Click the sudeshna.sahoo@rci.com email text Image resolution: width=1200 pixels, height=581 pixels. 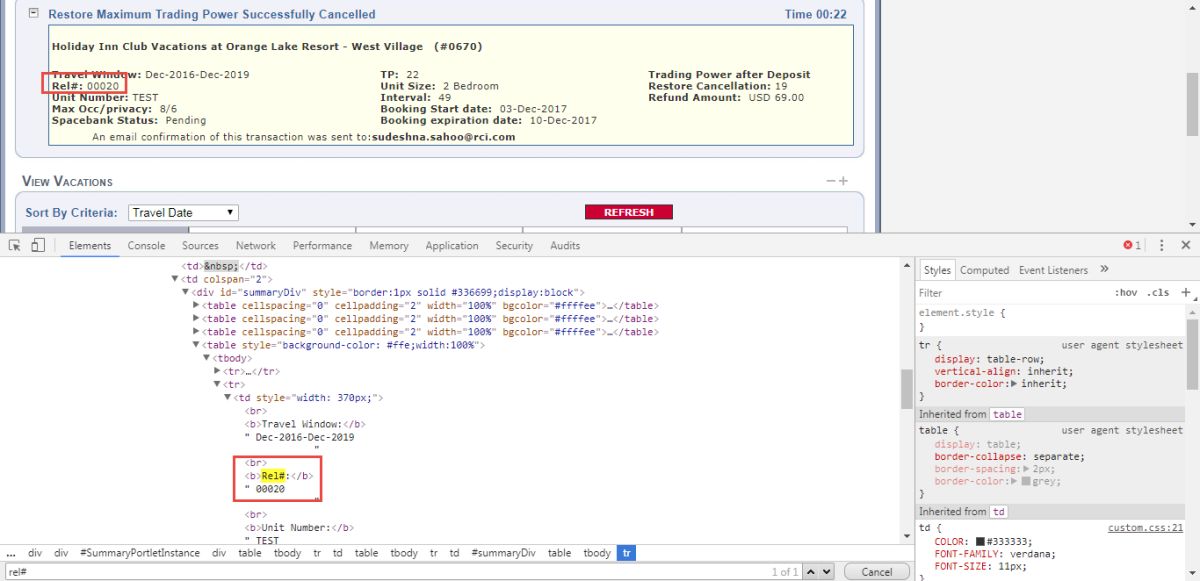click(443, 137)
